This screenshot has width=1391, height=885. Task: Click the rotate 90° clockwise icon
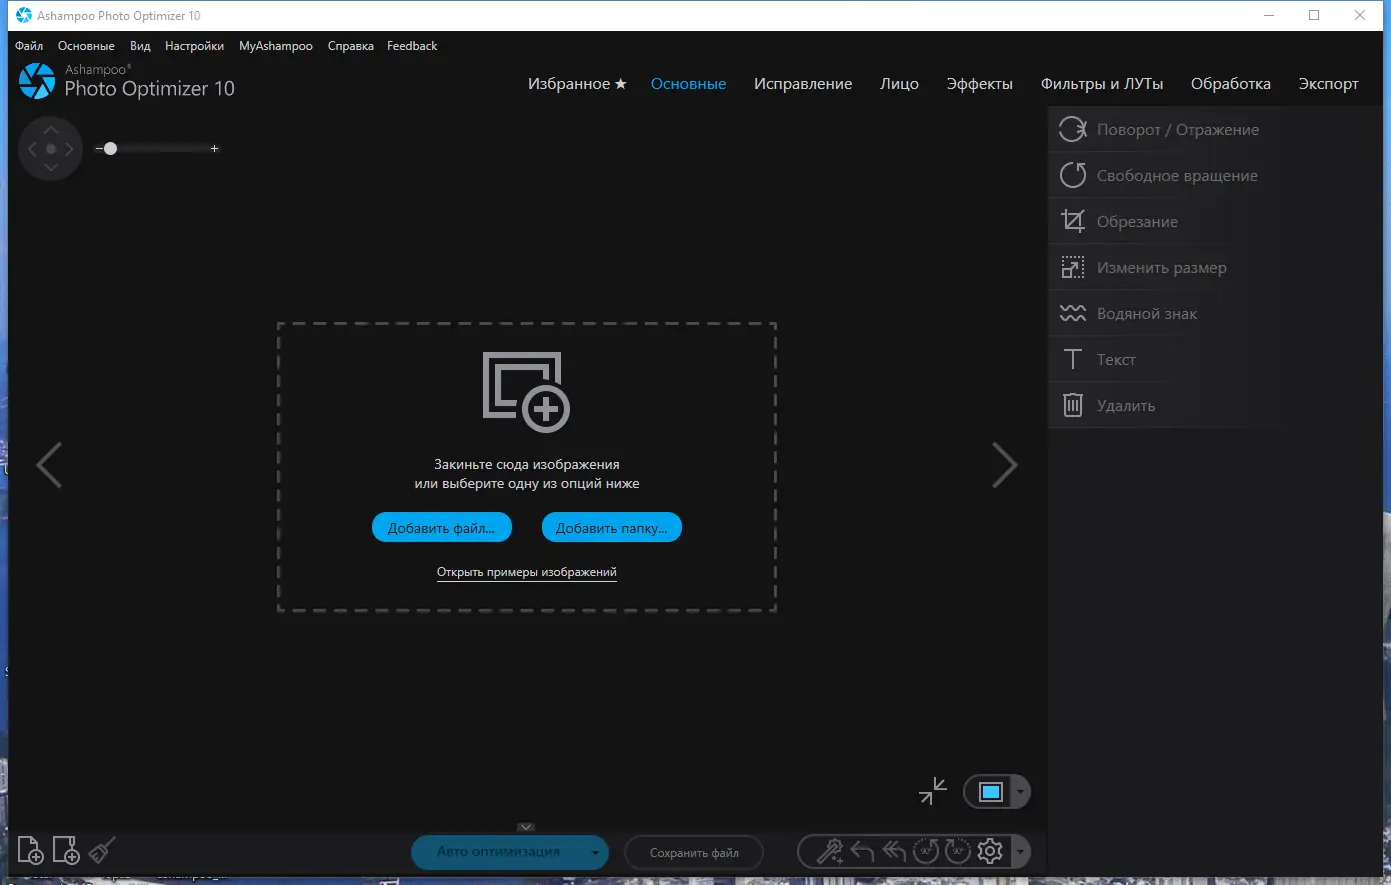(x=958, y=850)
